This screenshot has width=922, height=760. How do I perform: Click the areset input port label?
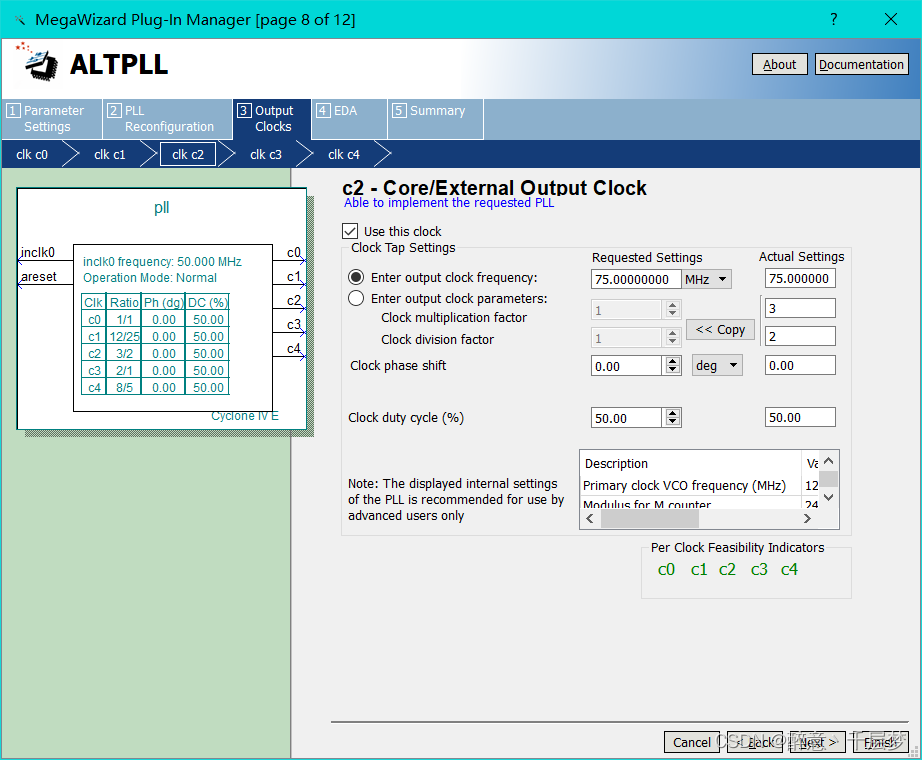tap(39, 276)
